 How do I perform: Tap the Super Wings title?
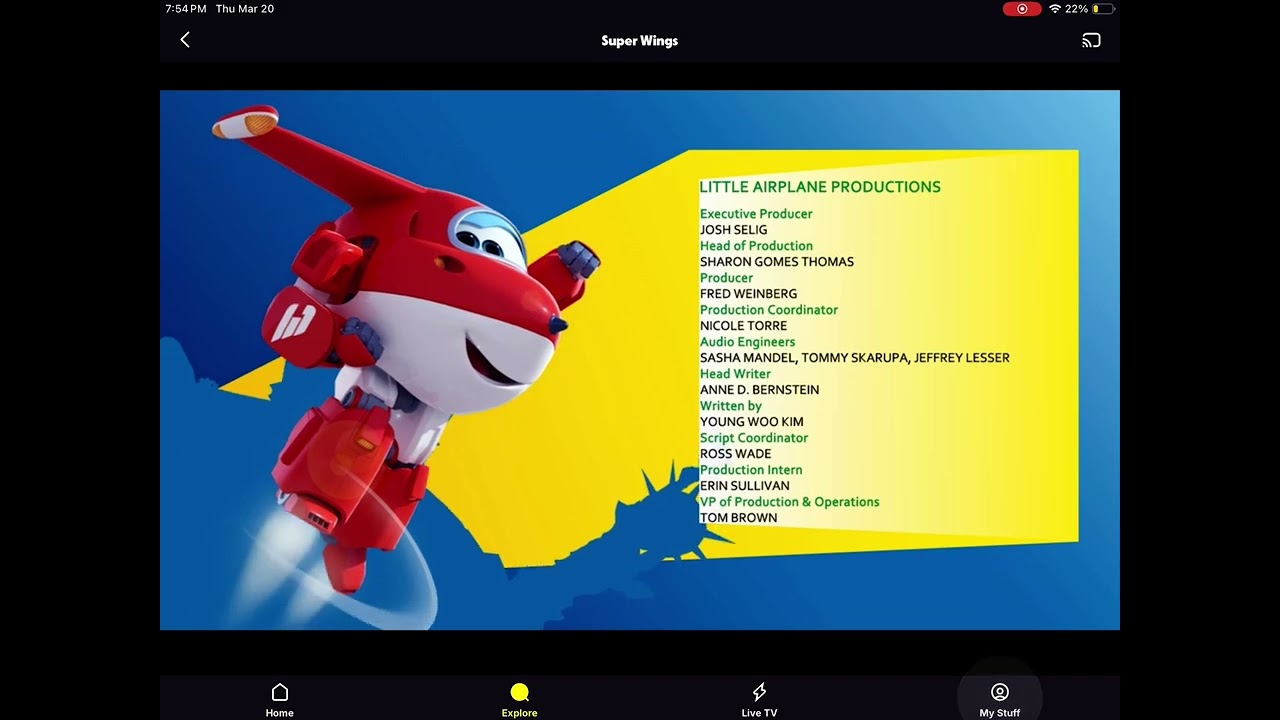pos(640,41)
